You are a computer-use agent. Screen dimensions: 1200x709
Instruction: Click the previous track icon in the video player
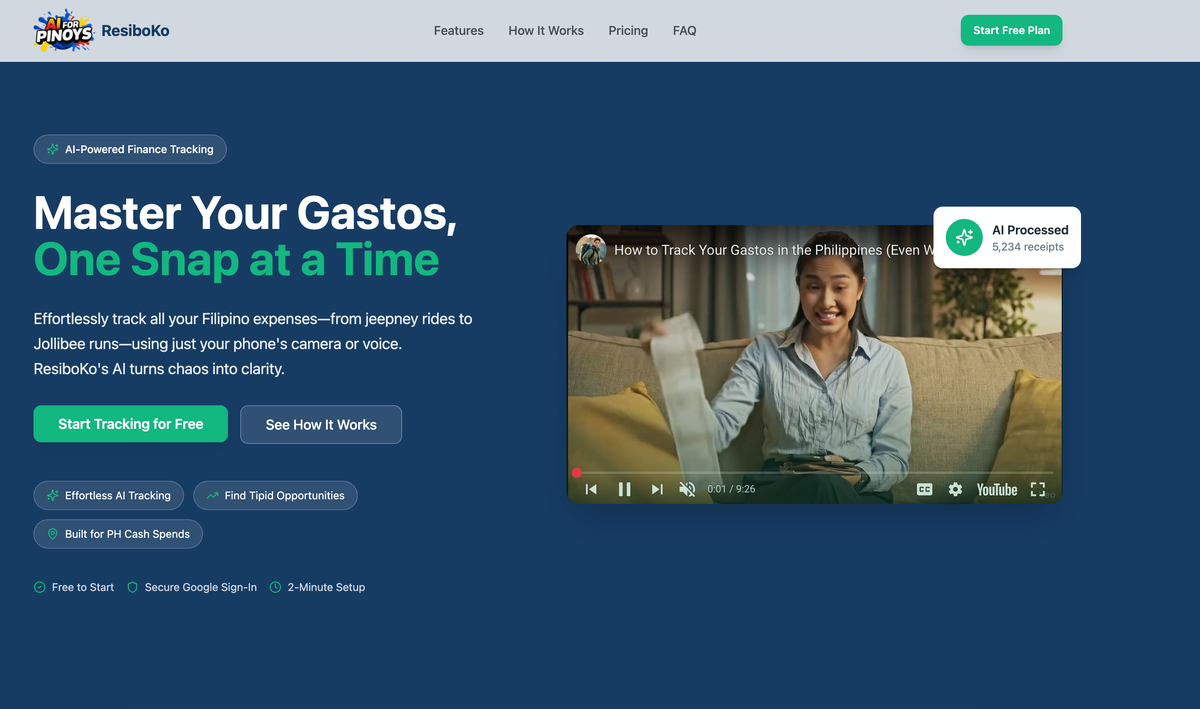[591, 489]
